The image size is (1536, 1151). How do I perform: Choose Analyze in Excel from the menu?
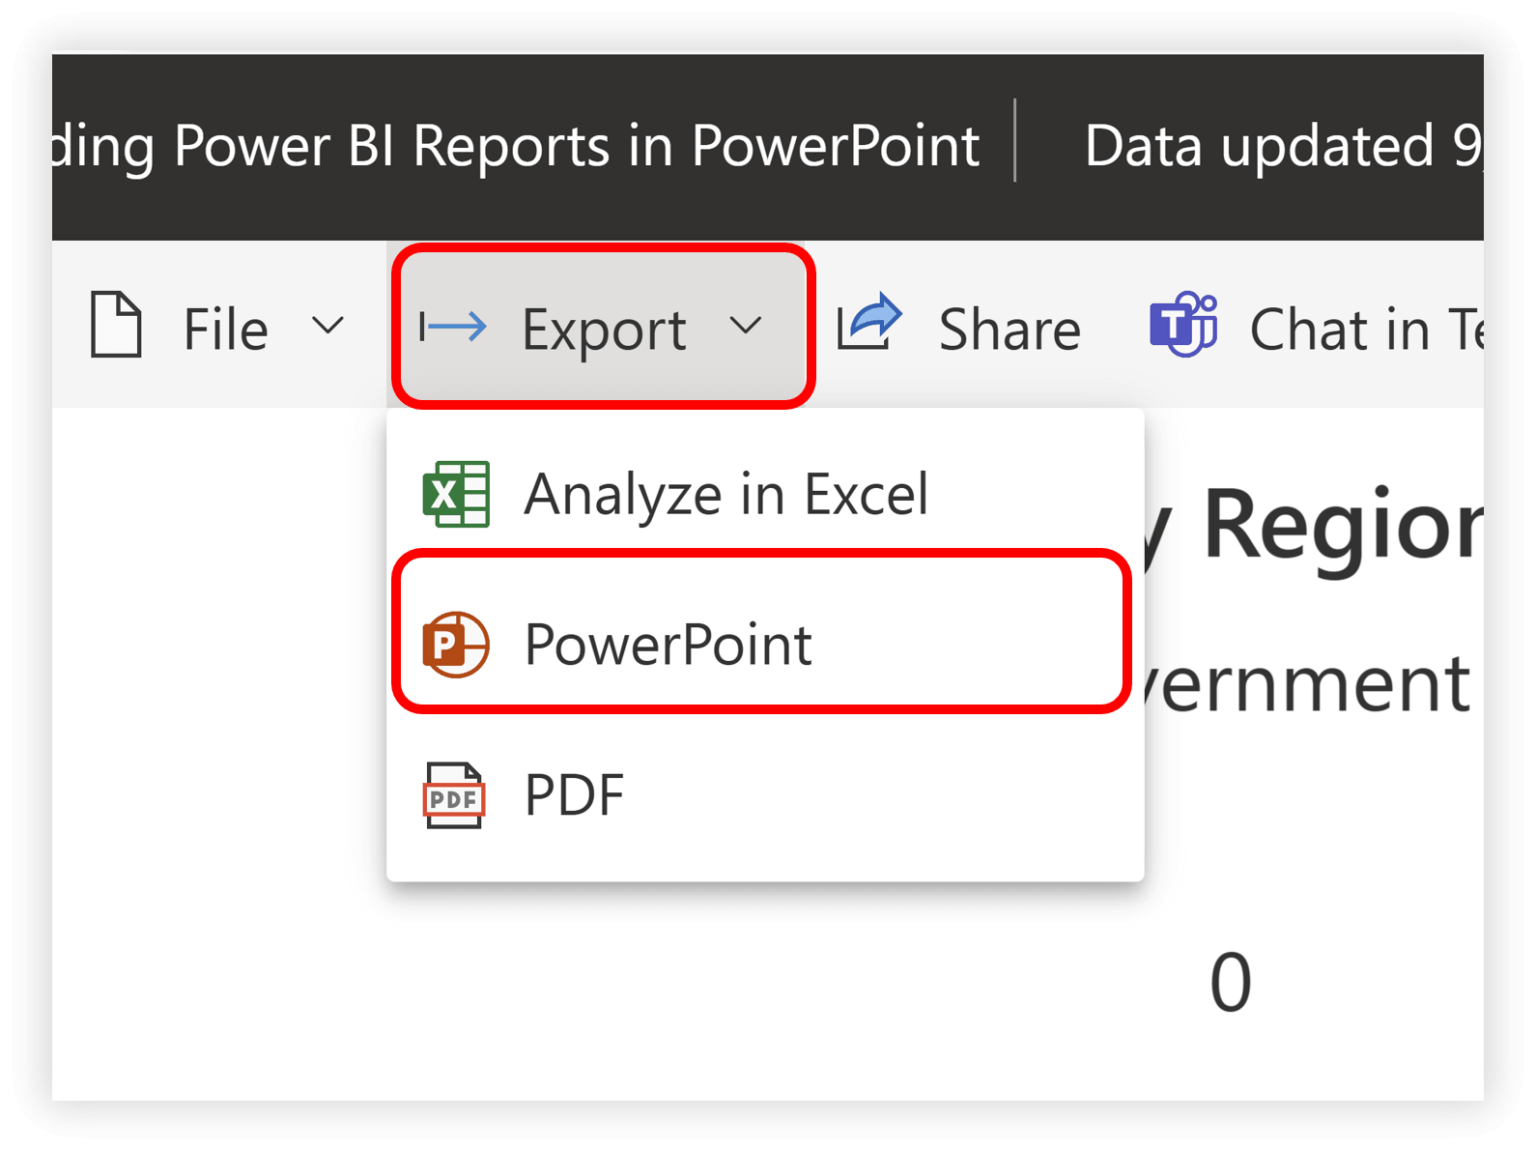tap(725, 493)
